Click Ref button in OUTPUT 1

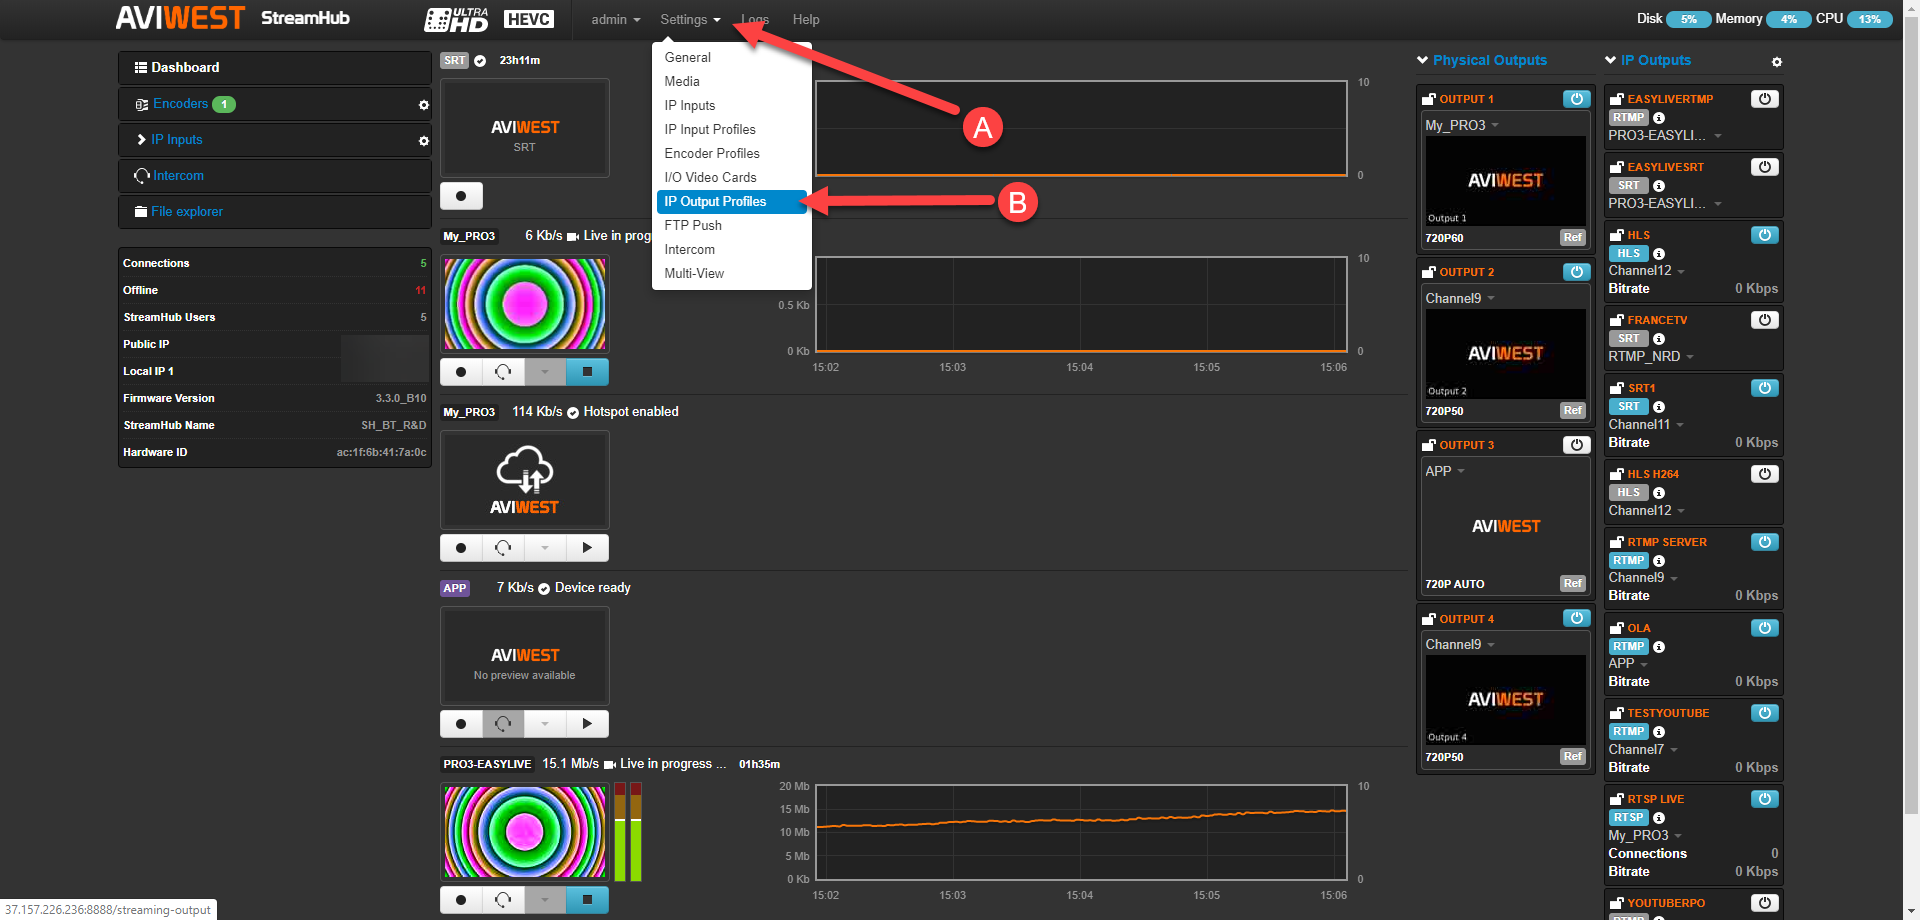(1573, 238)
